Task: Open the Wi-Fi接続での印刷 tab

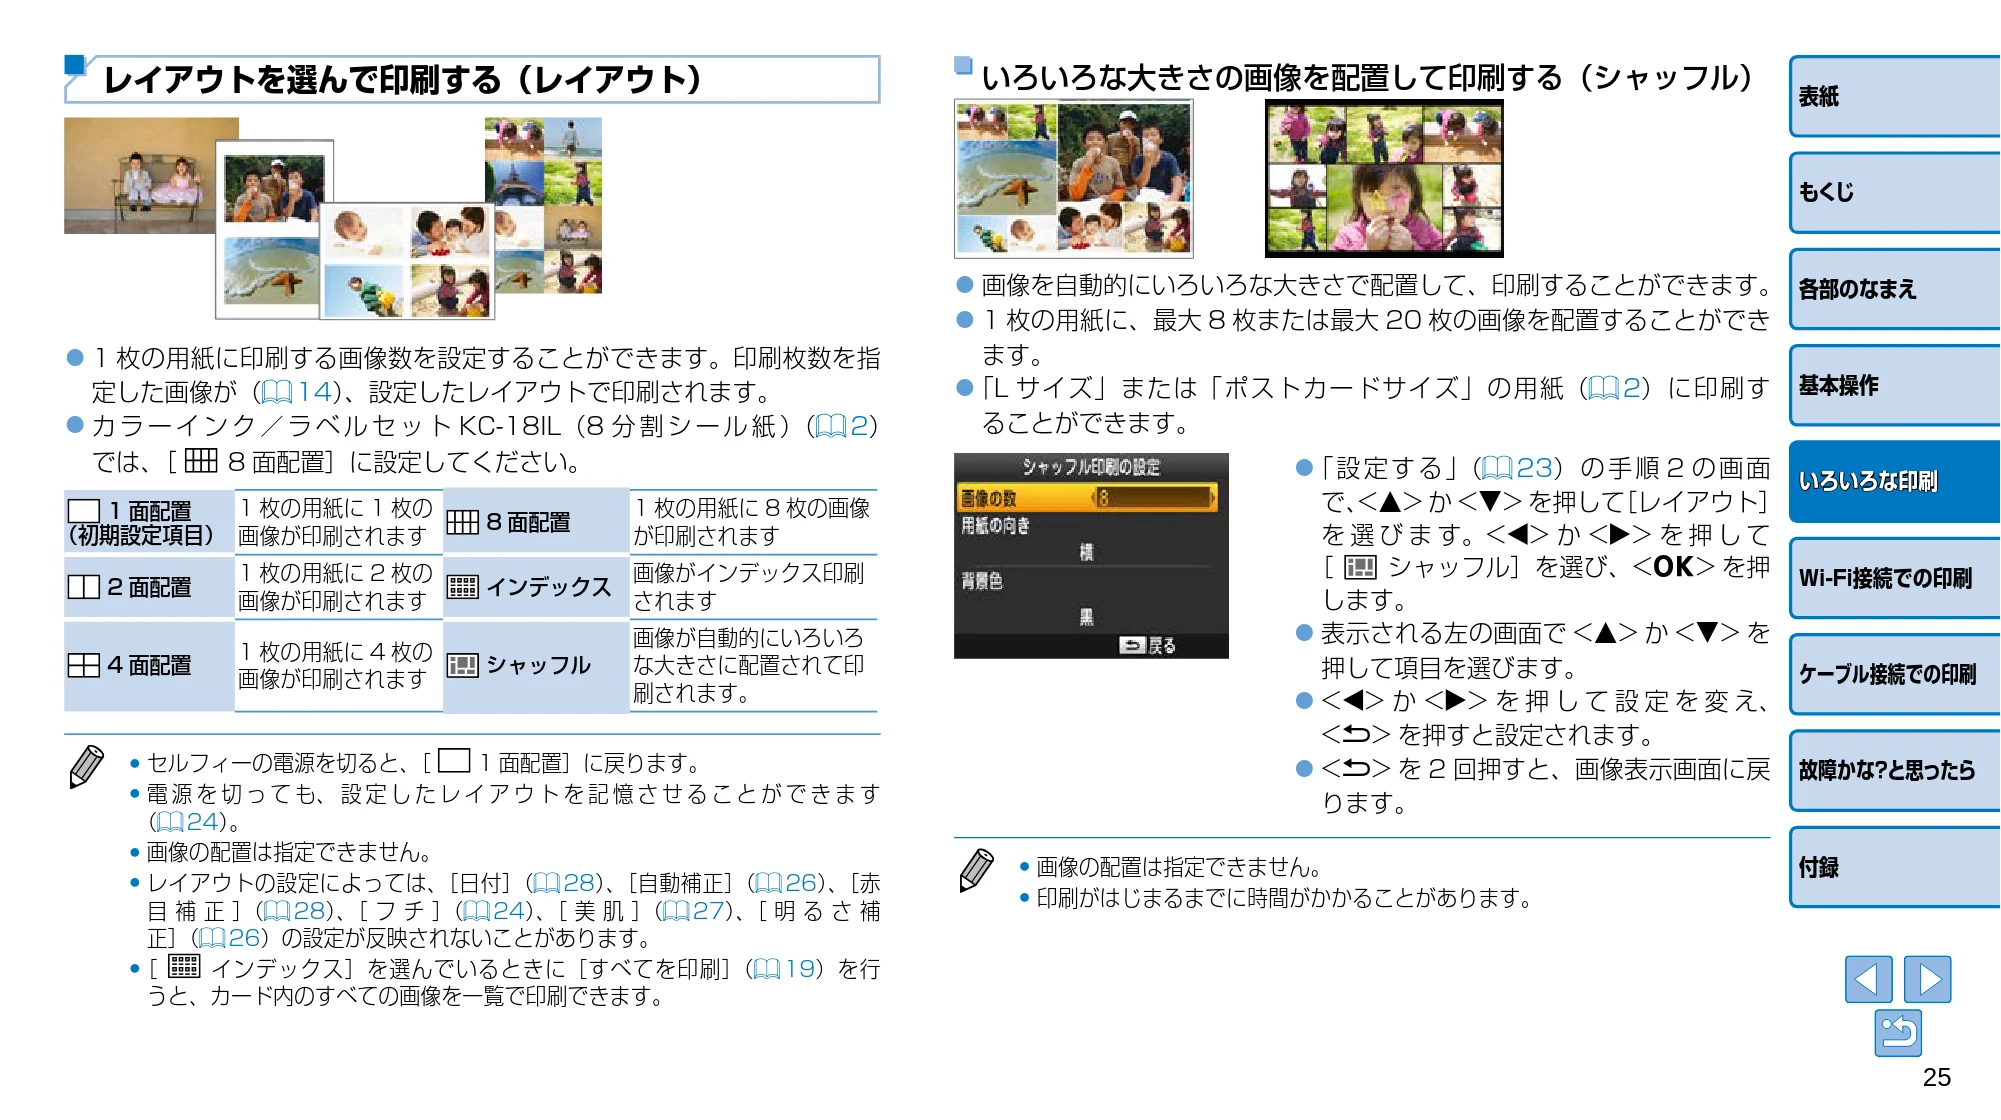Action: [x=1894, y=578]
